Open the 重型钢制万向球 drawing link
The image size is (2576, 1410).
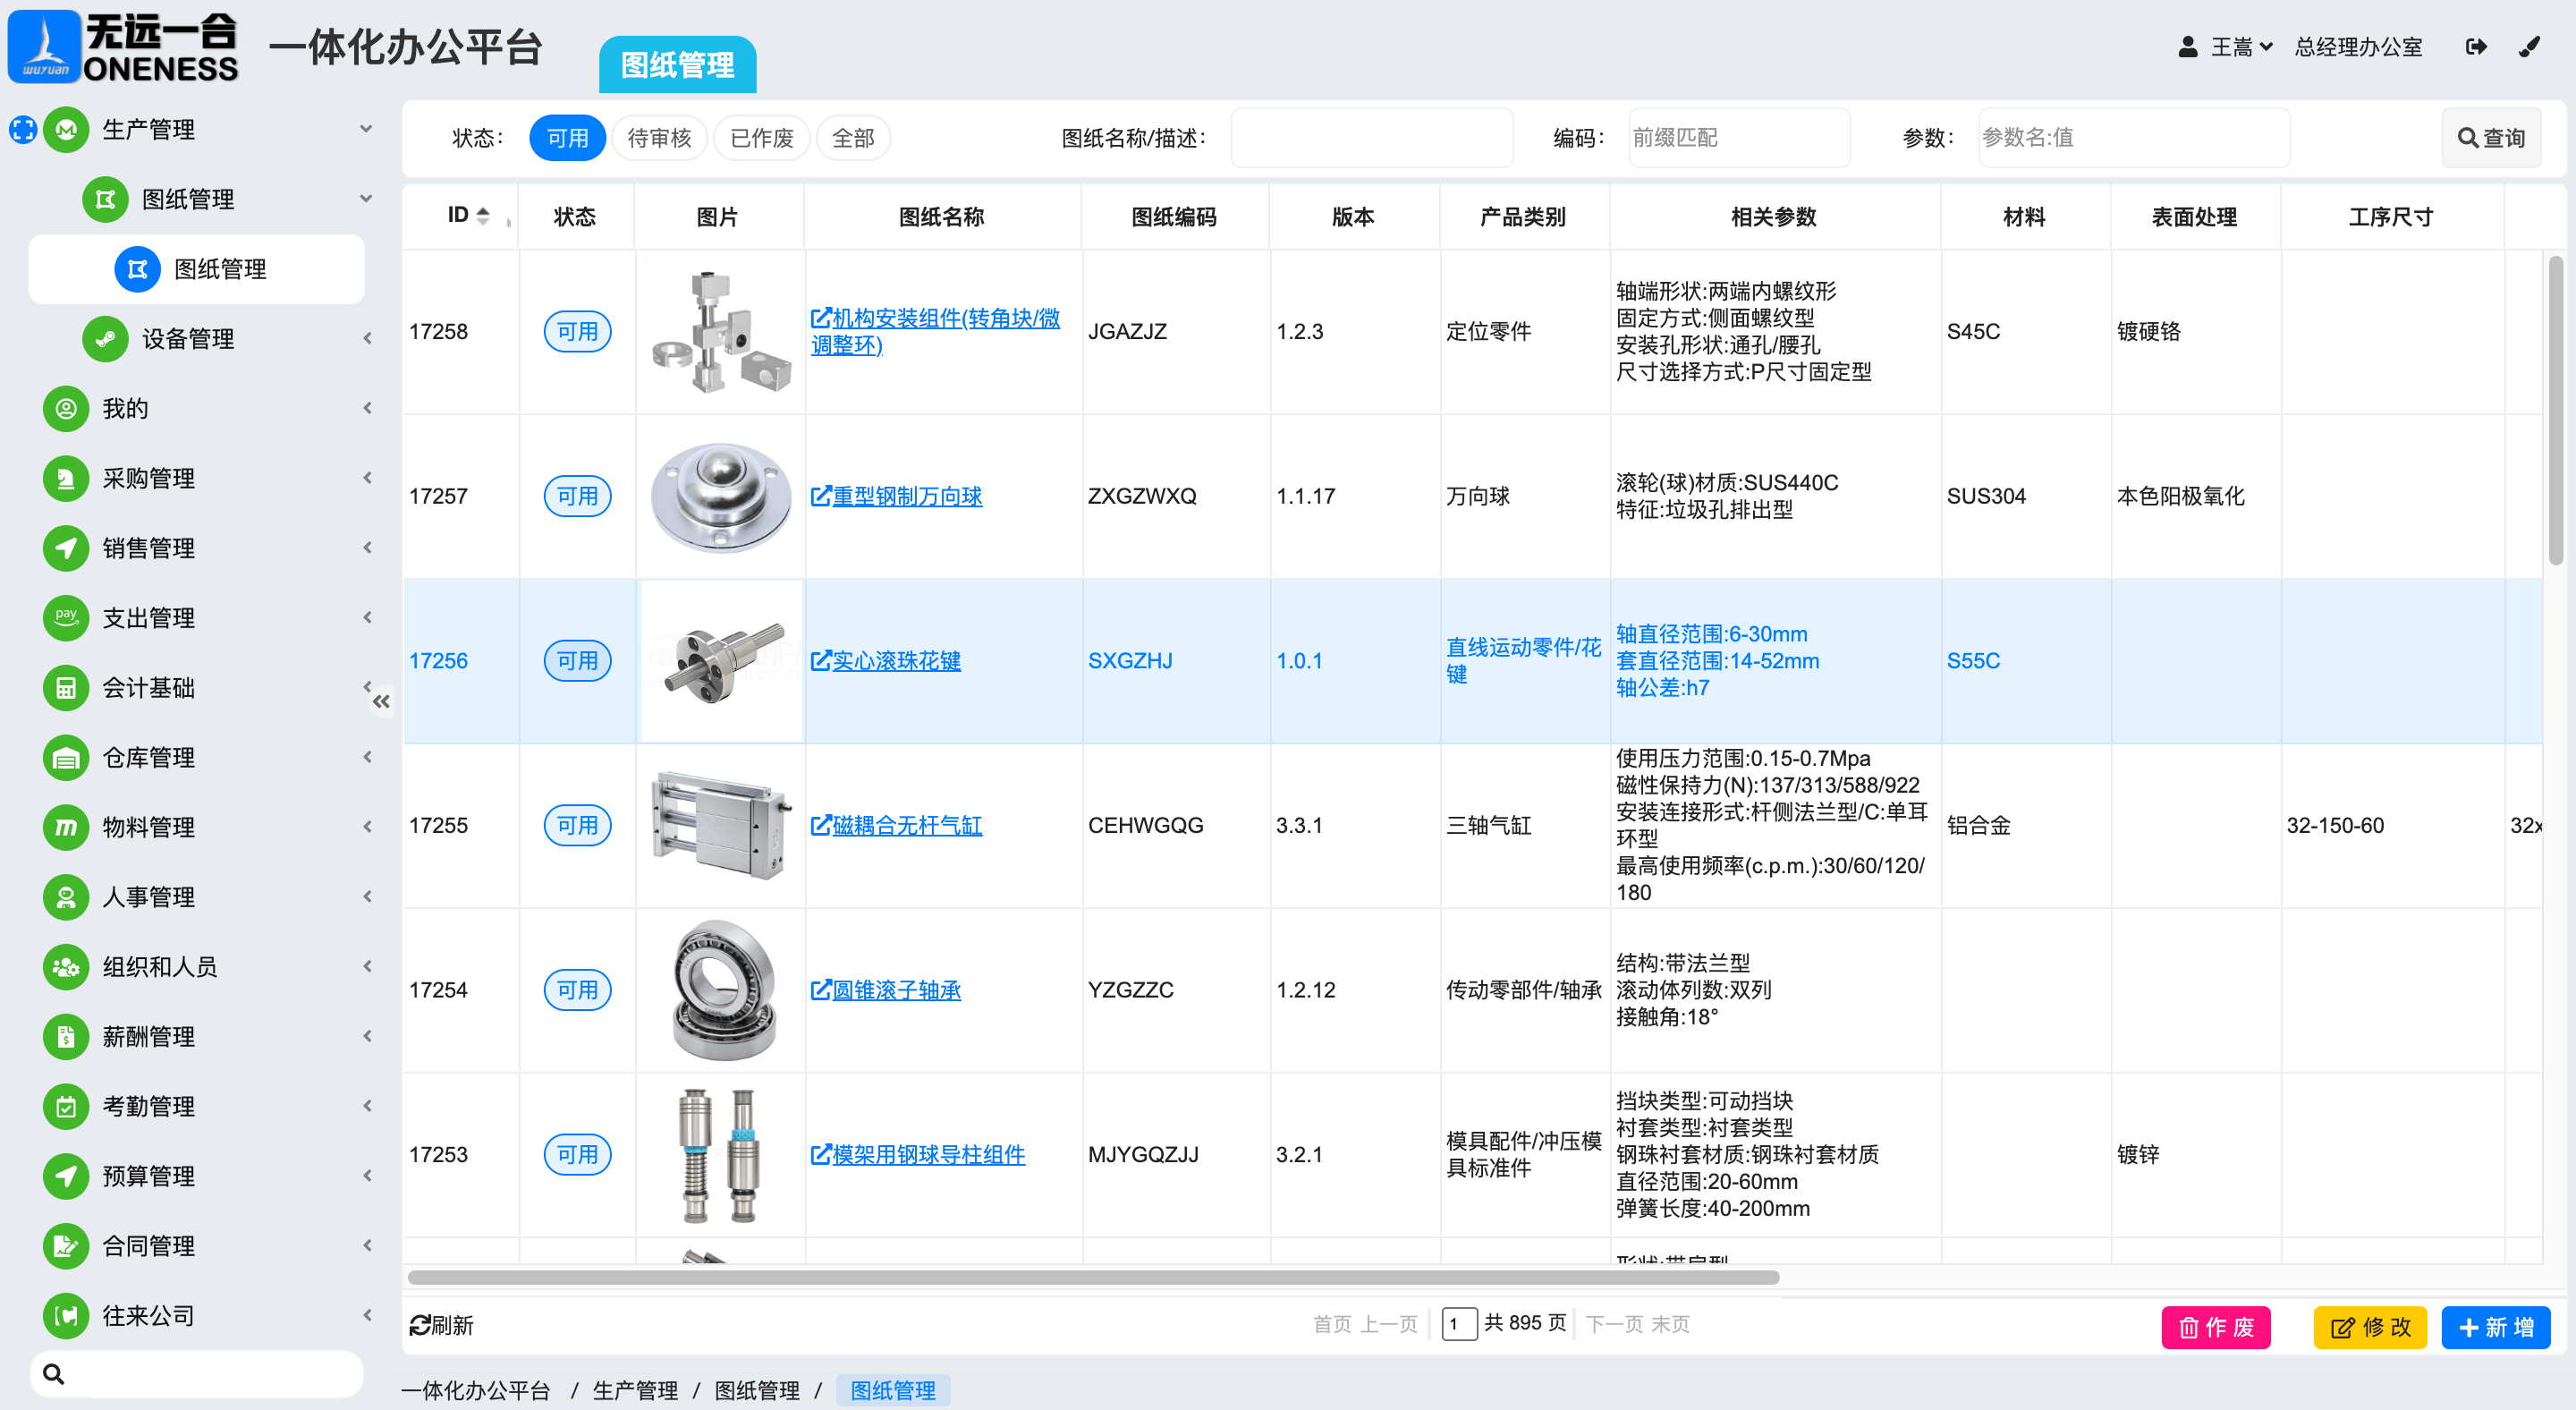906,496
